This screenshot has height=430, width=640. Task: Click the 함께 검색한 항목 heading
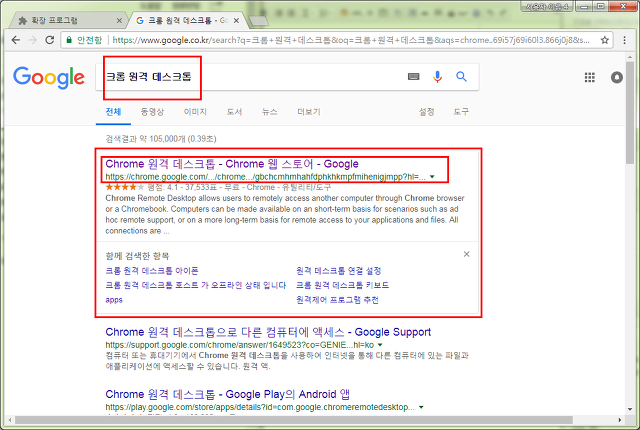(x=137, y=256)
